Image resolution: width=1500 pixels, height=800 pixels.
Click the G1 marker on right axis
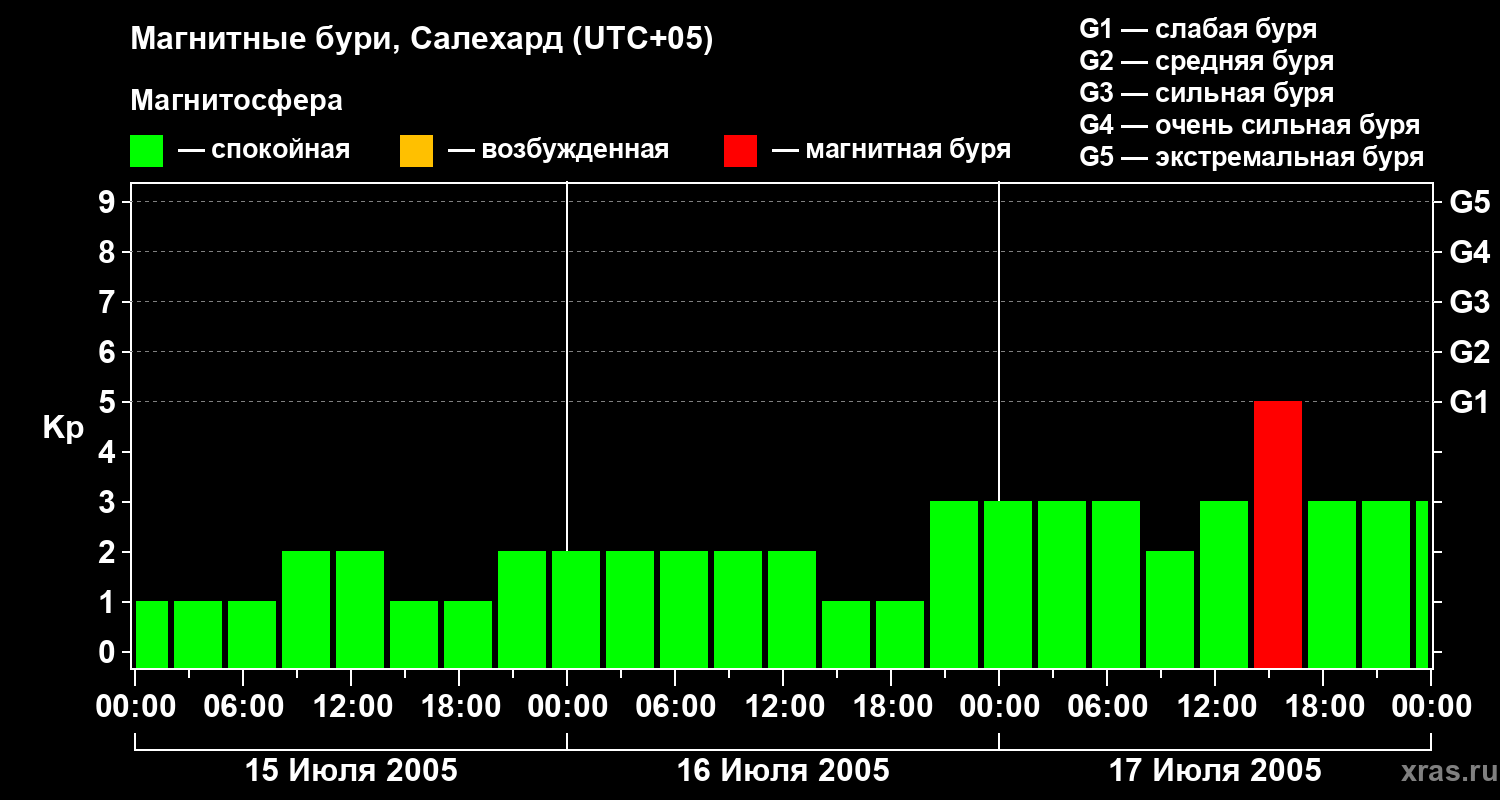1469,402
